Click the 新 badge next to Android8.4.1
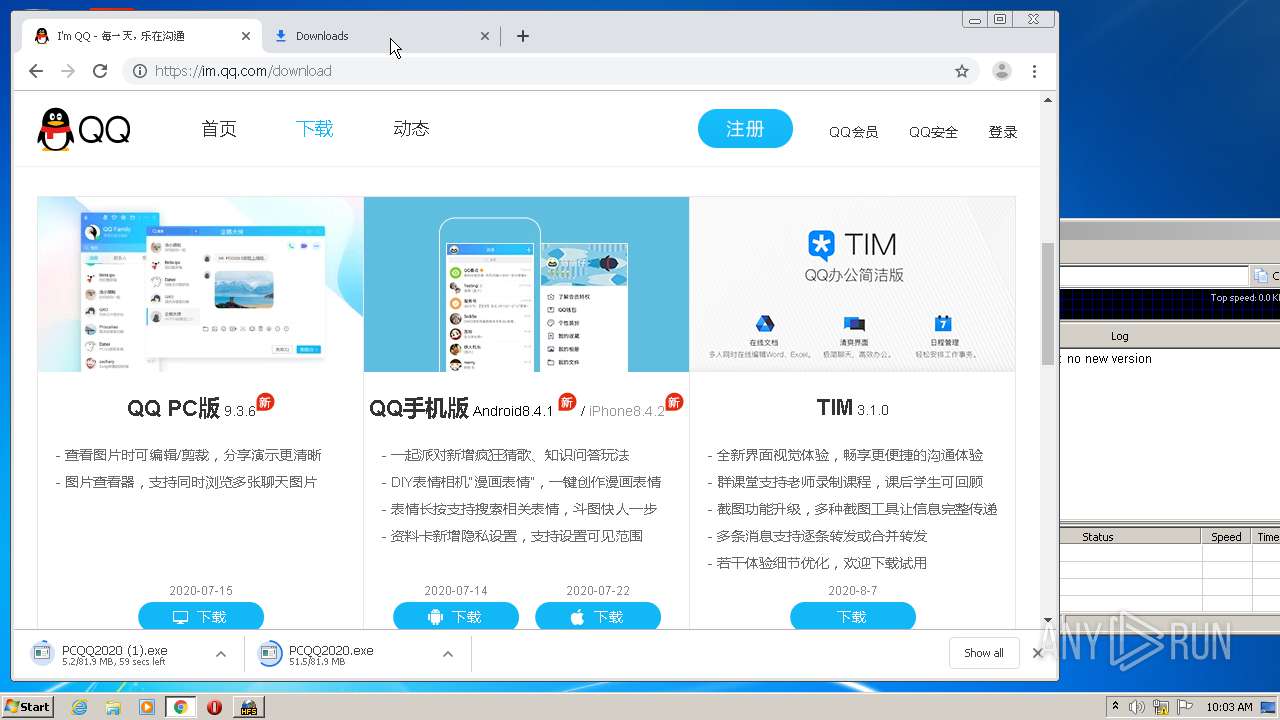1280x720 pixels. (567, 402)
